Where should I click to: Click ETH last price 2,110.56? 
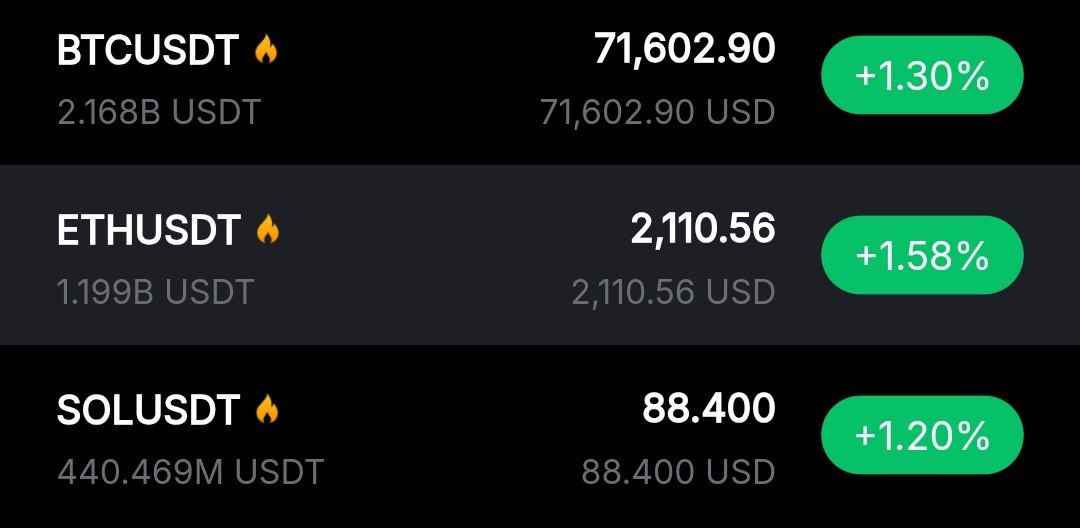(703, 230)
